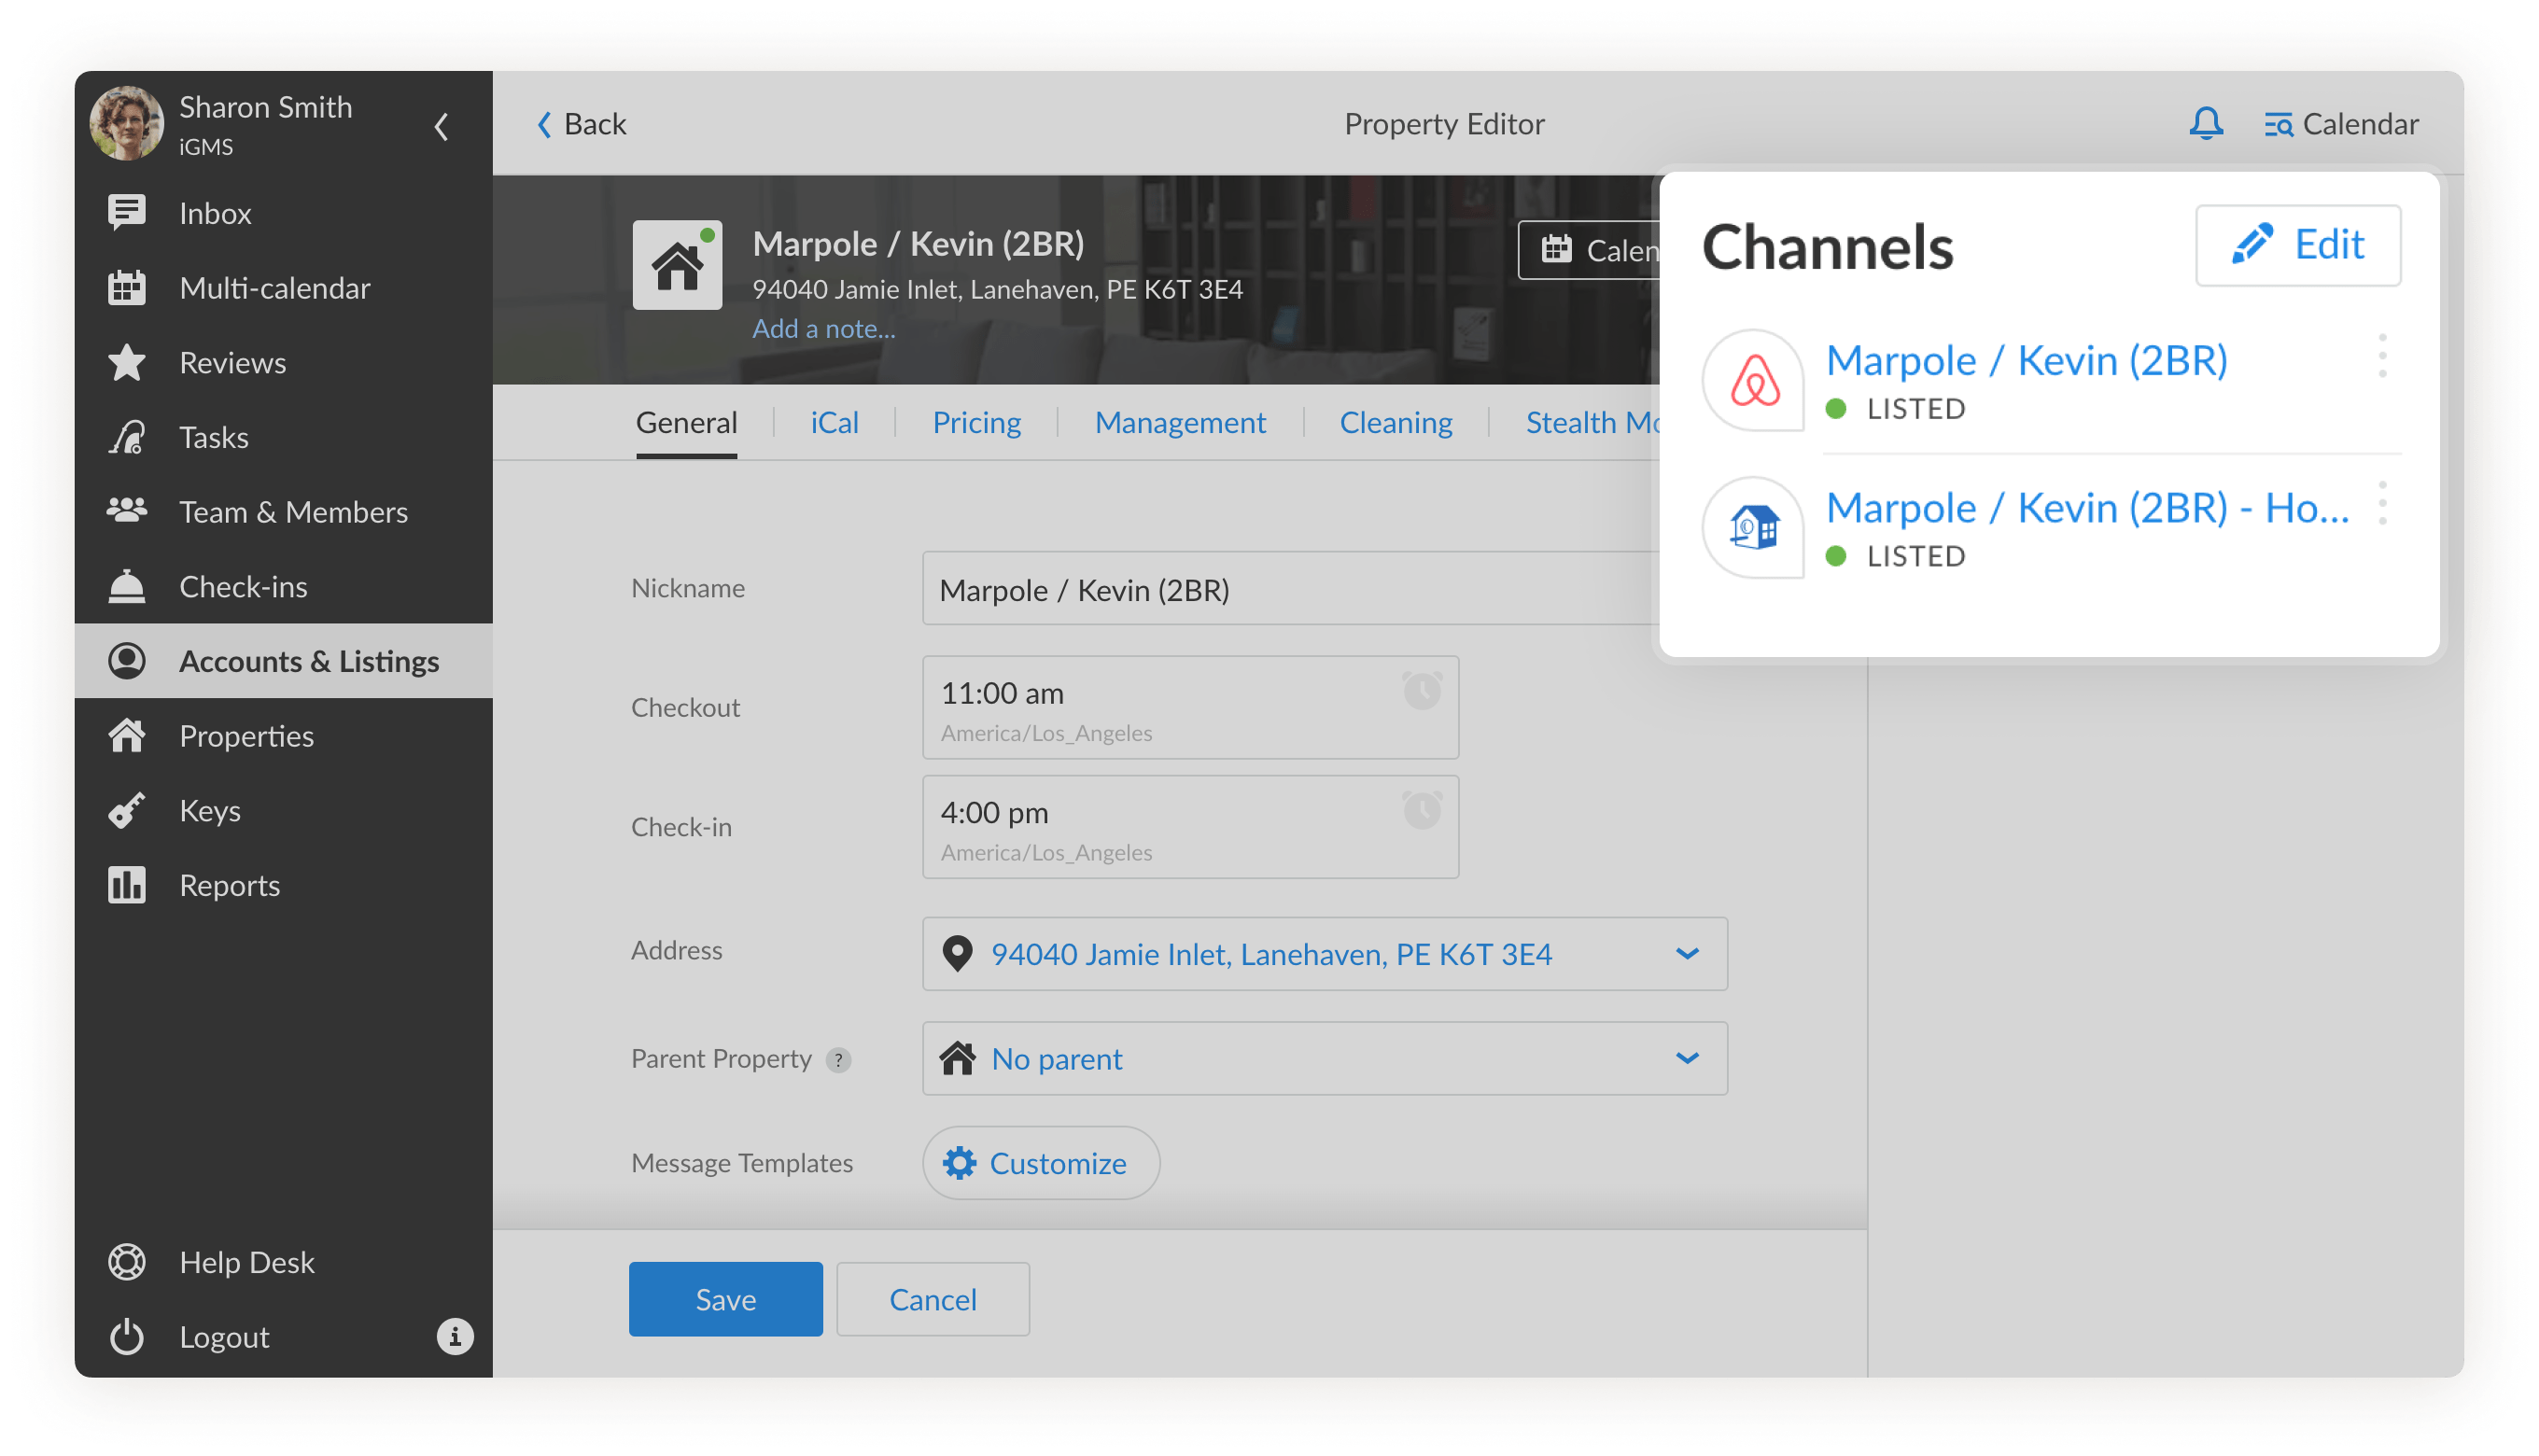Click the Parent Property help question mark

838,1060
